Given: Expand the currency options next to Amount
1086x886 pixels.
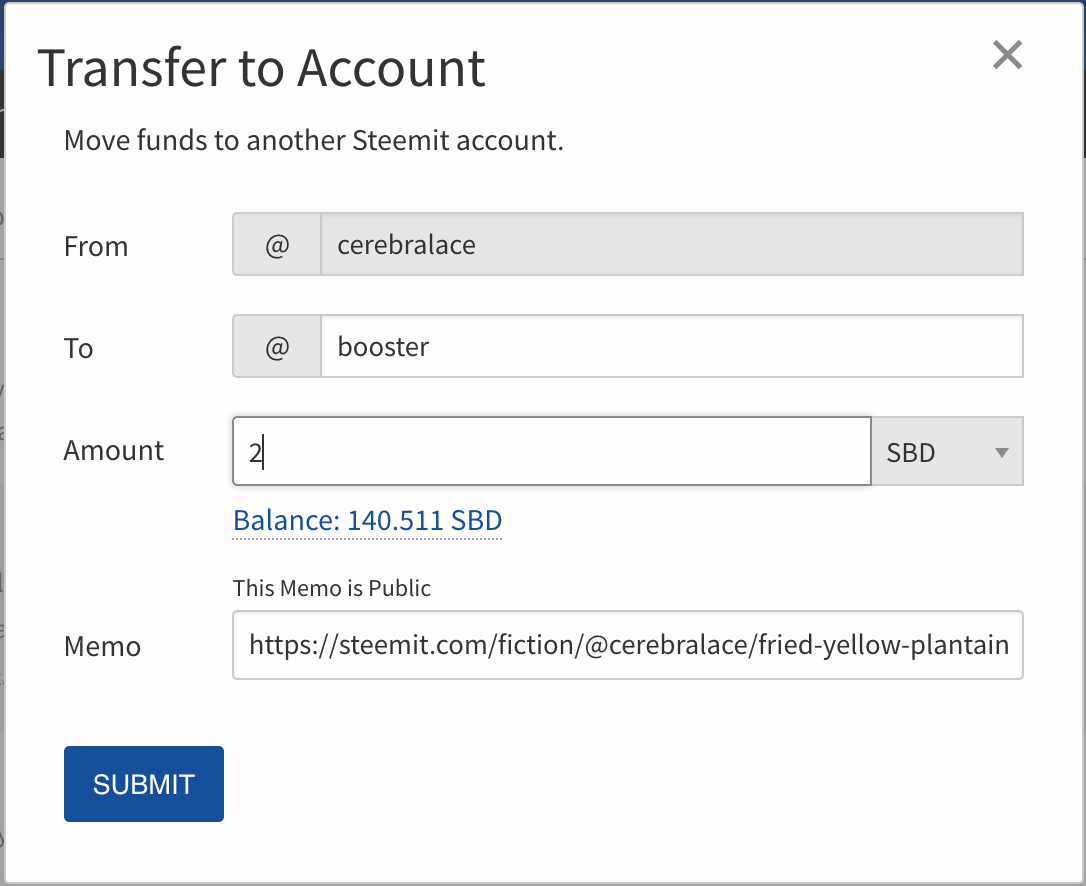Looking at the screenshot, I should point(947,451).
